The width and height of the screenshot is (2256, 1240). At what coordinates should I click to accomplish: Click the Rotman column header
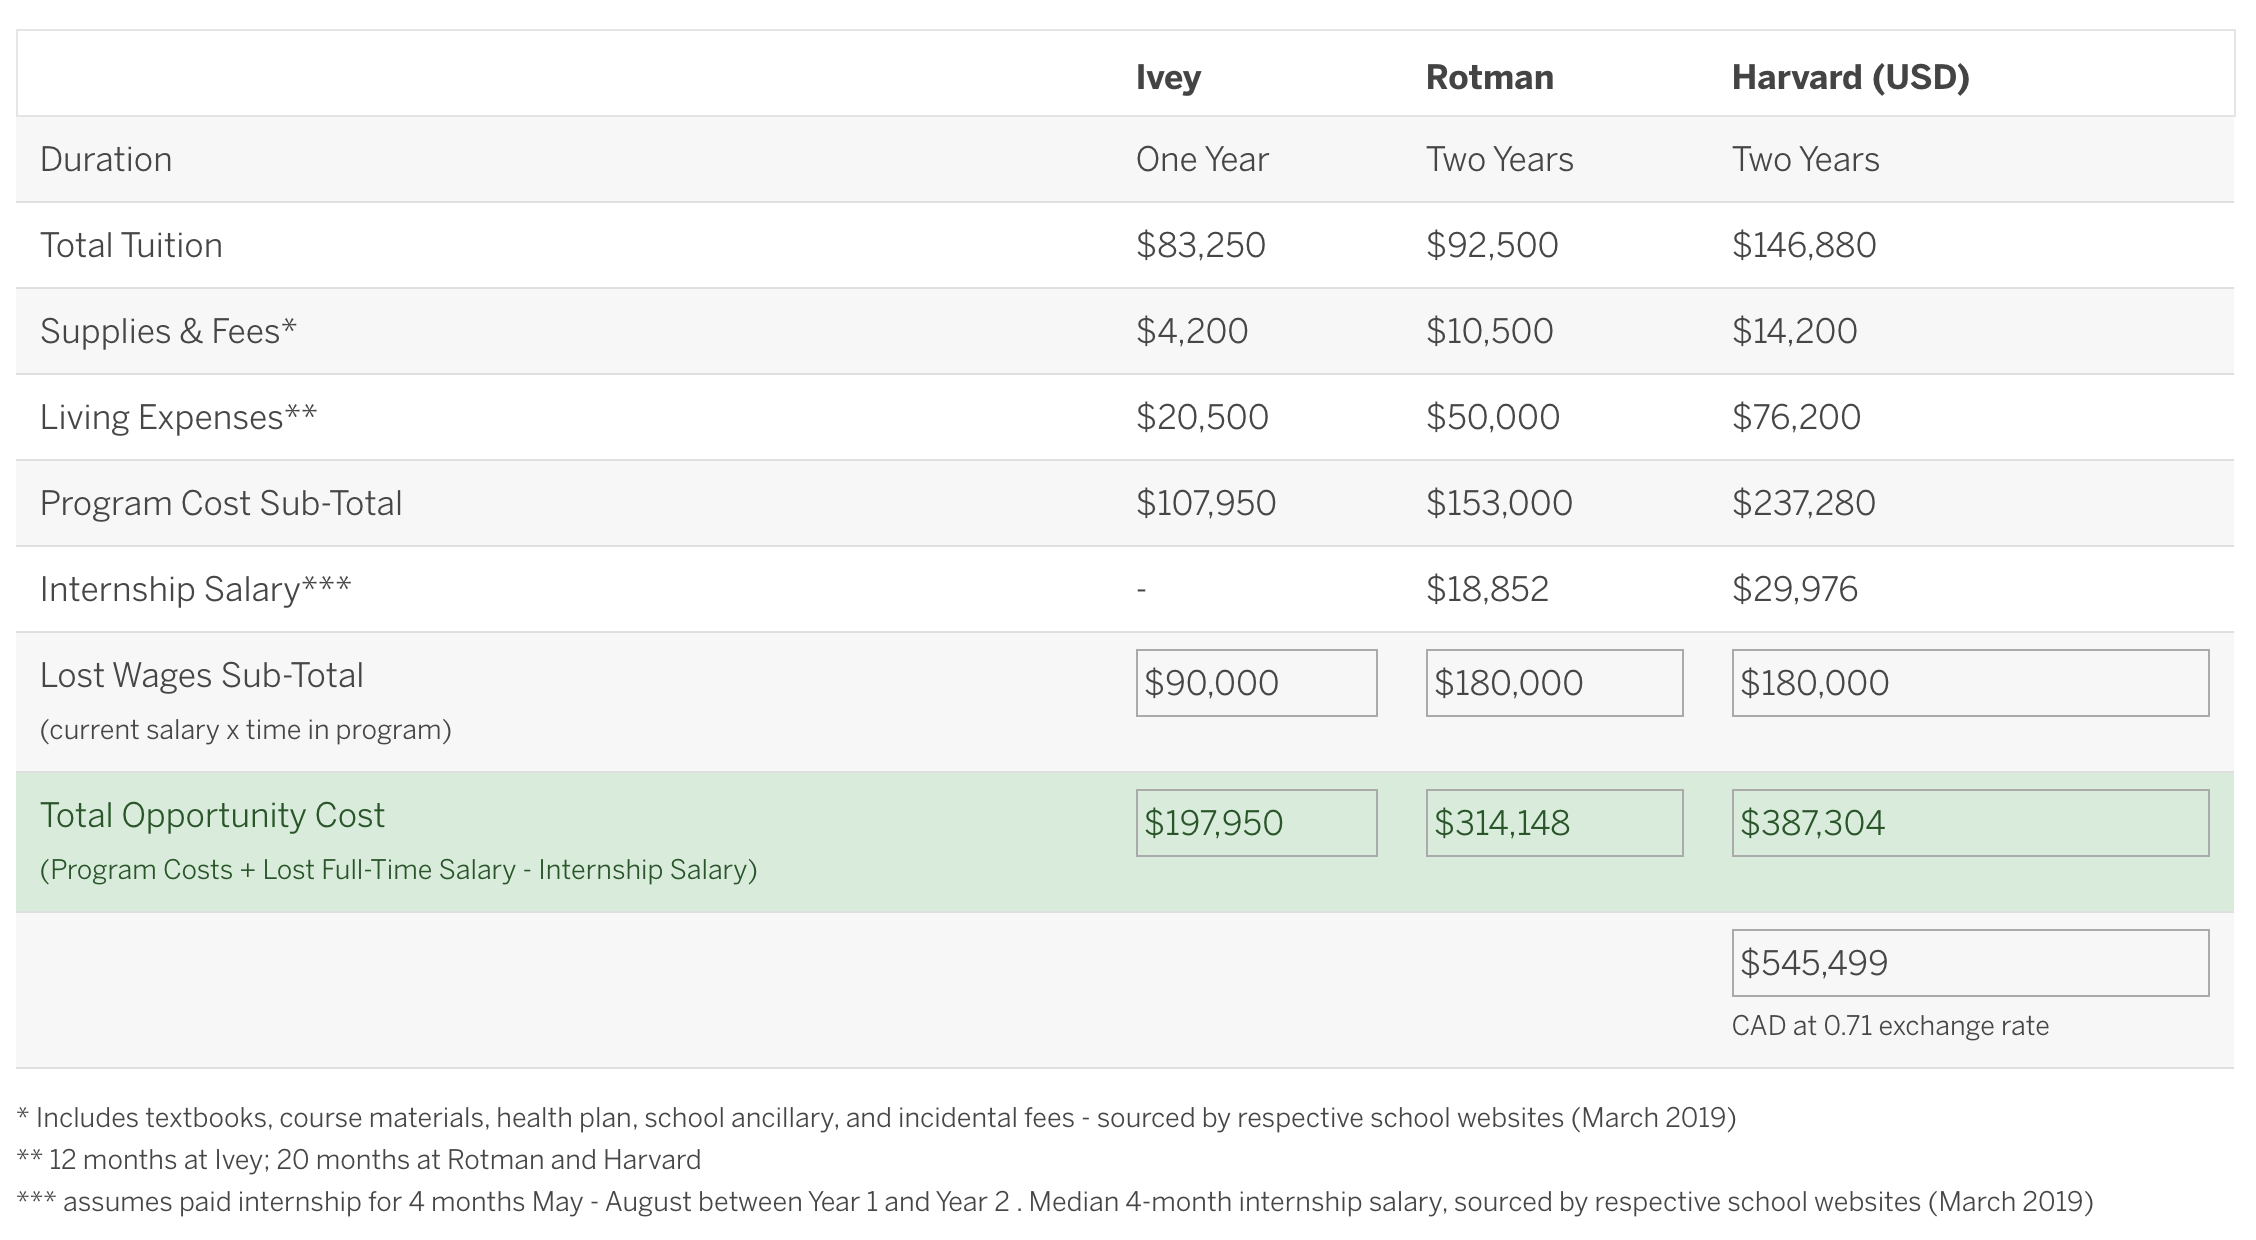(x=1489, y=77)
